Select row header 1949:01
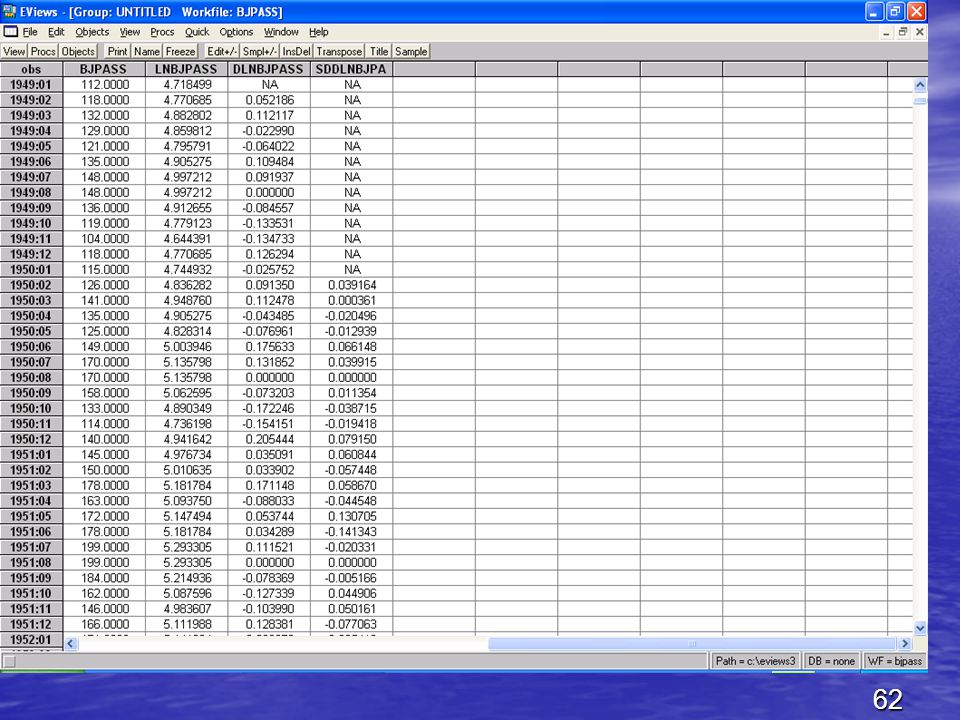 31,84
